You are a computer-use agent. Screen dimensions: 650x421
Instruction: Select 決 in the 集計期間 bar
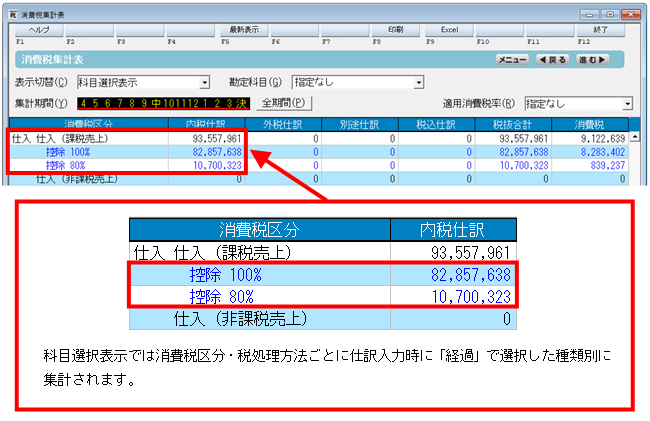coord(242,103)
